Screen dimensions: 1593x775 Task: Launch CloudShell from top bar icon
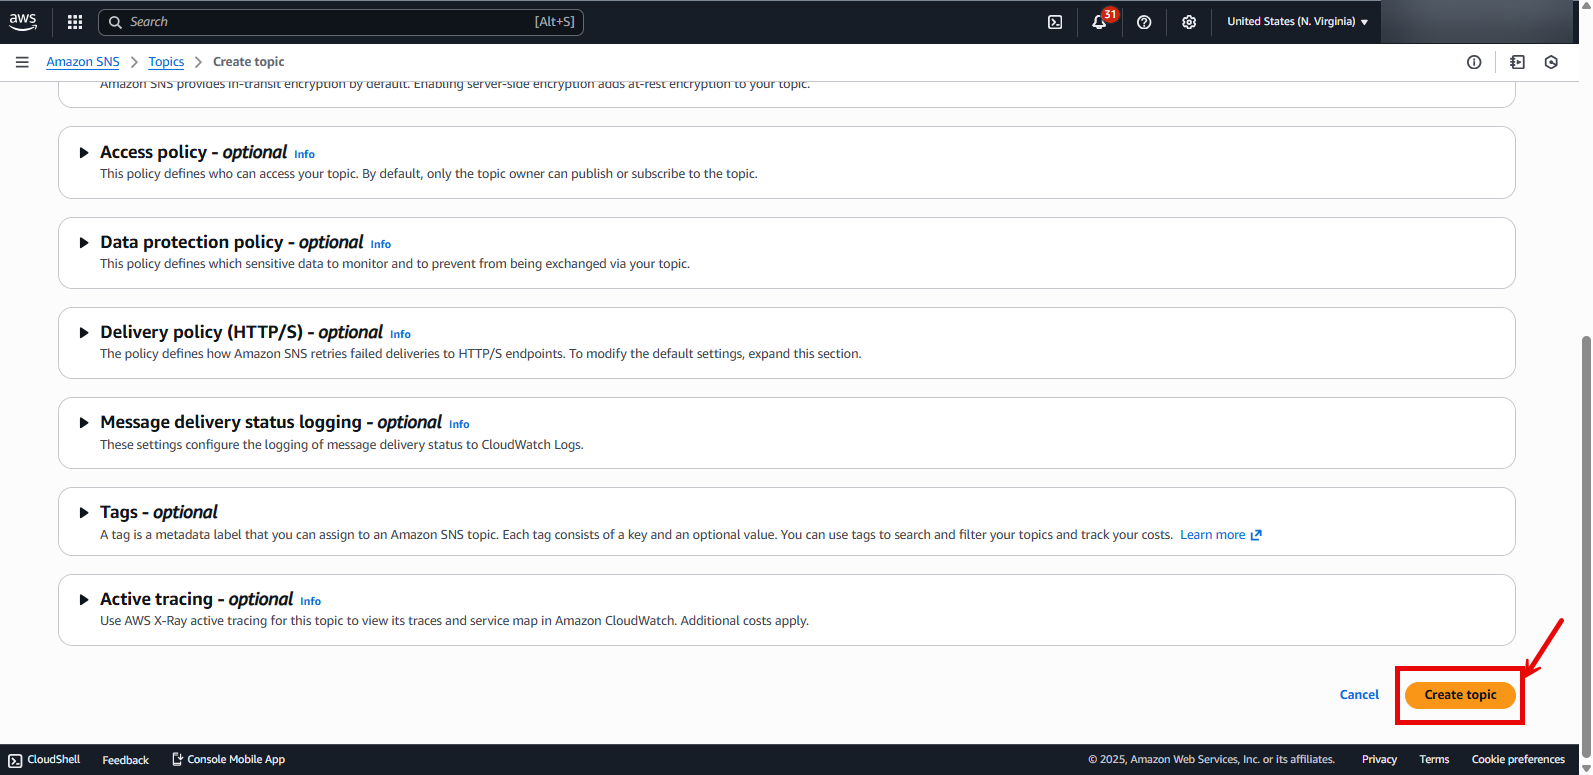[1055, 22]
